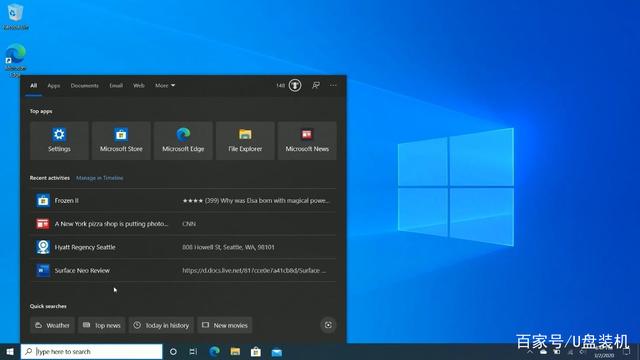Open the Surface Neo Review document
Viewport: 640px width, 360px height.
(183, 270)
